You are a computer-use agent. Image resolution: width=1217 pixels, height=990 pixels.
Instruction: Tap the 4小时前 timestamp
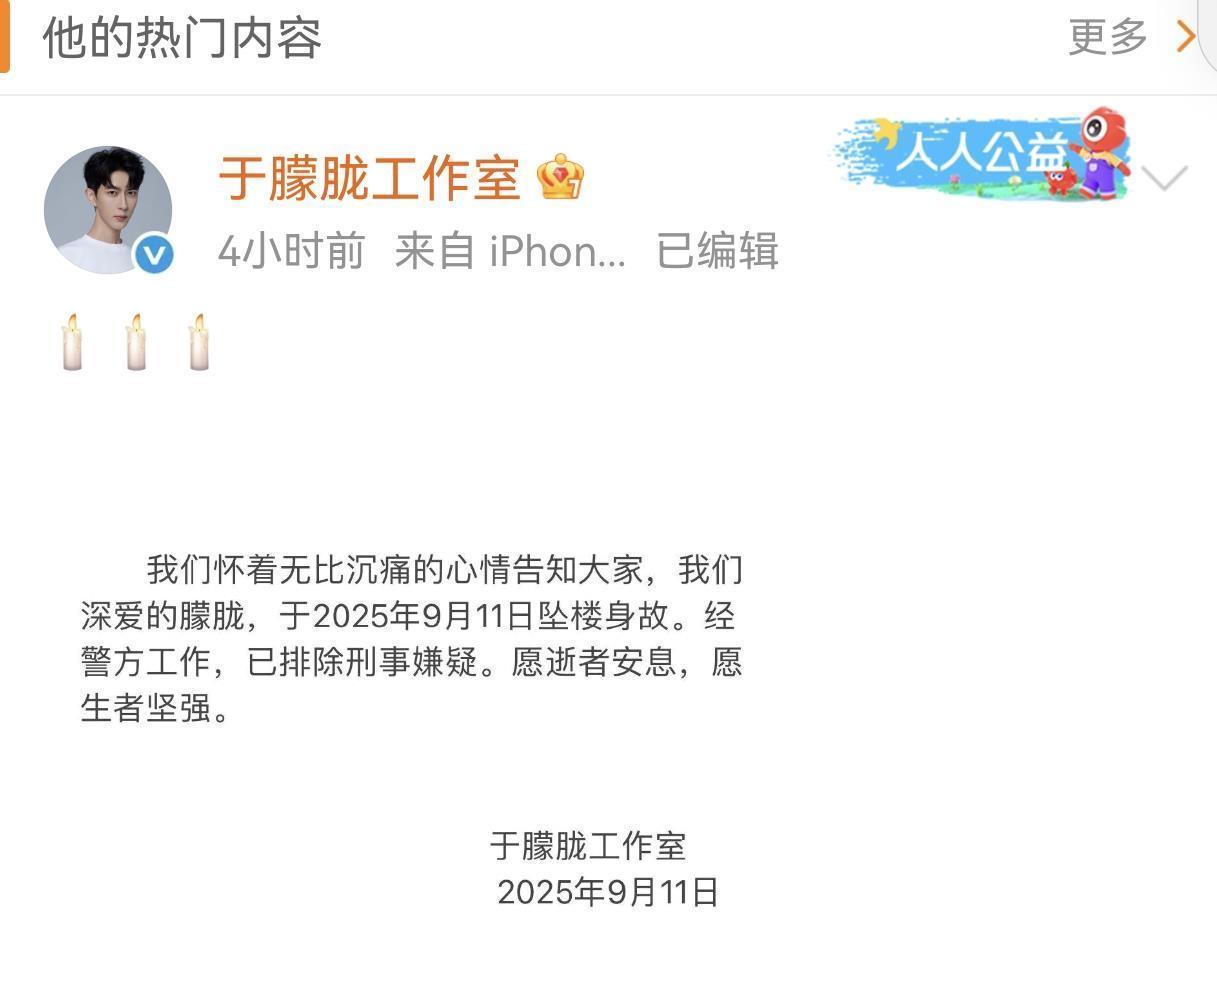pos(291,251)
